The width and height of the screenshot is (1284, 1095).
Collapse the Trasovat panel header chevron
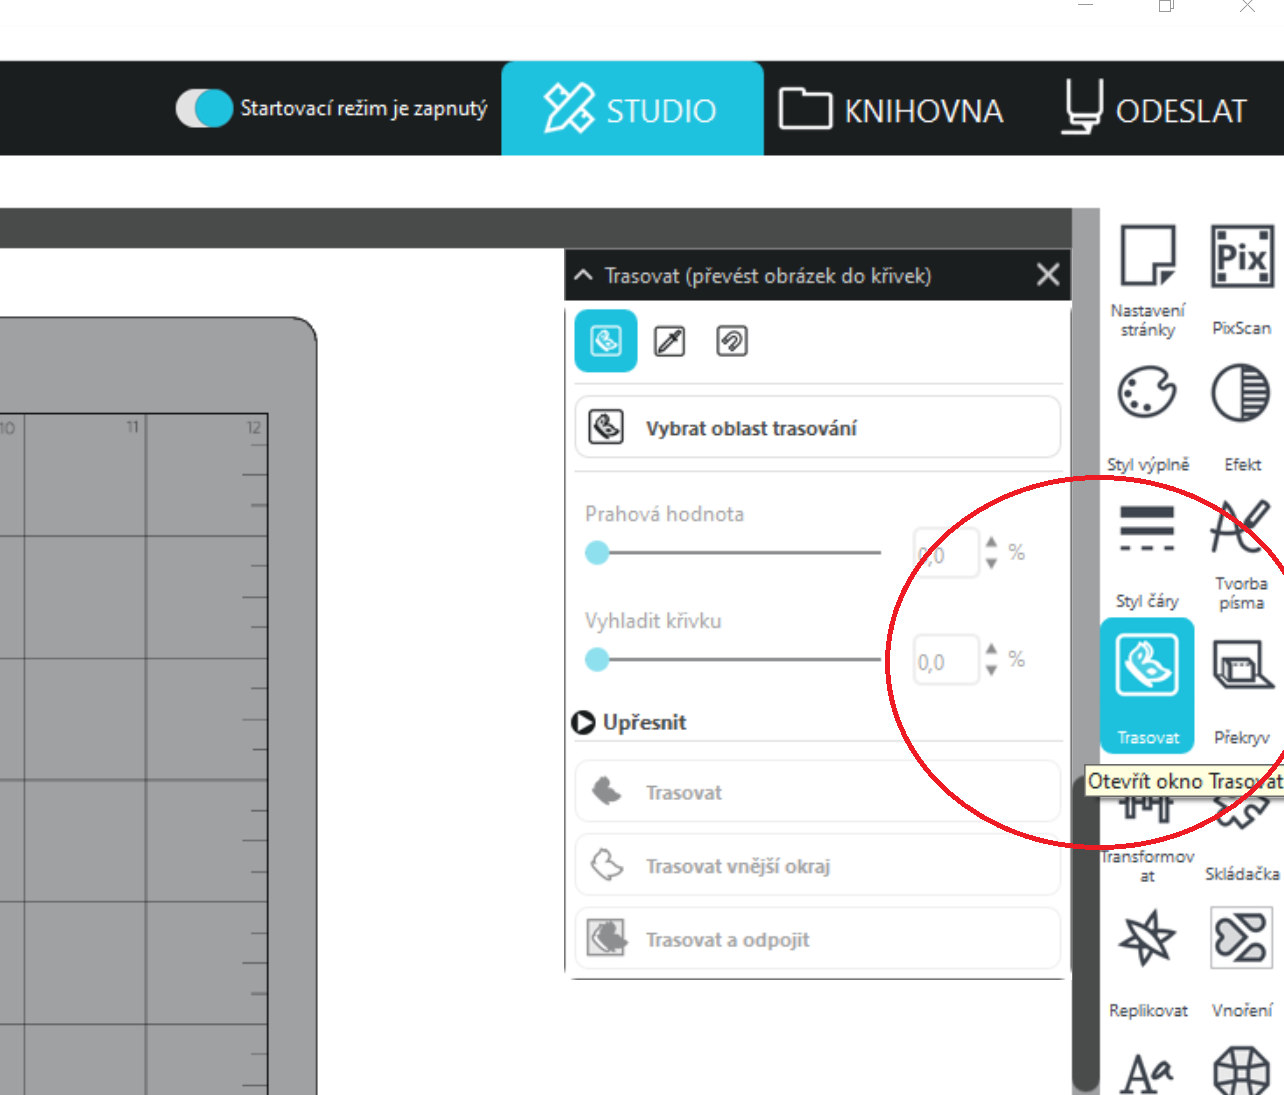pyautogui.click(x=584, y=275)
